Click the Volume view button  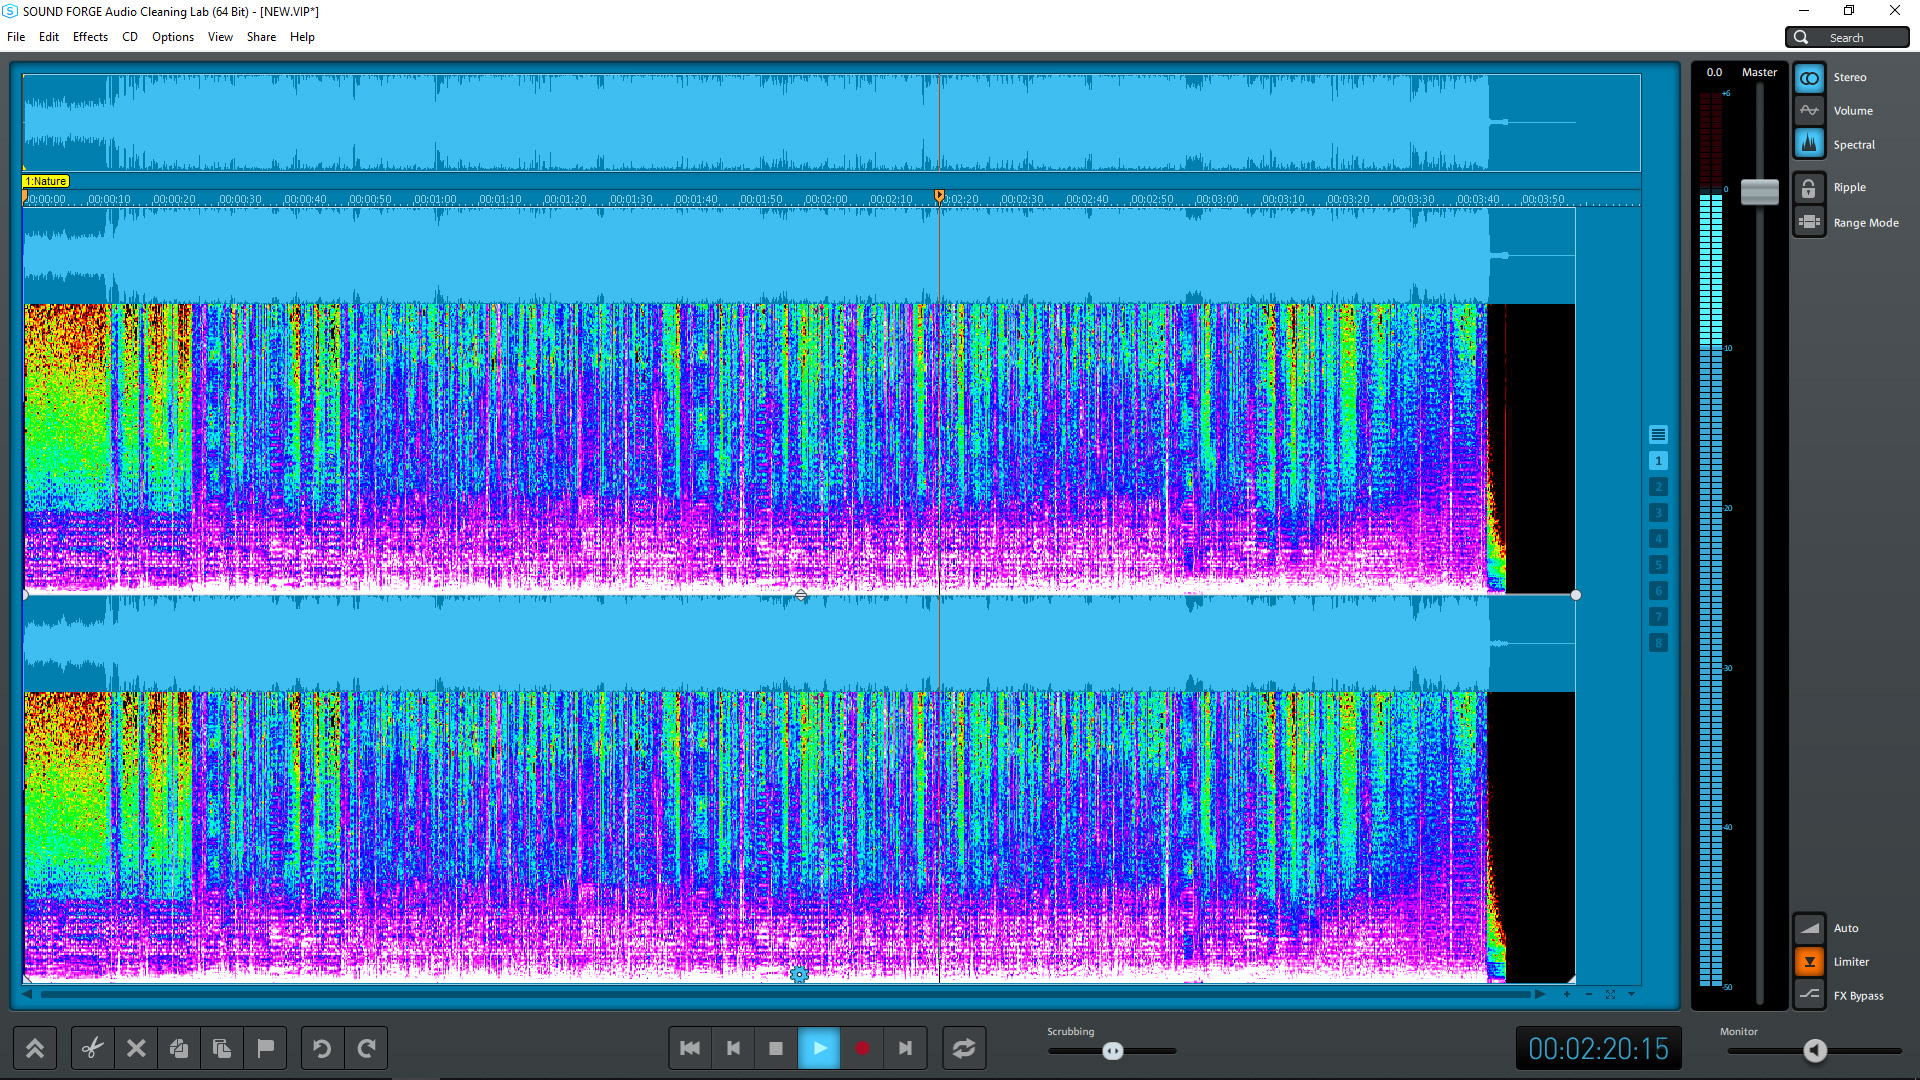[1809, 110]
